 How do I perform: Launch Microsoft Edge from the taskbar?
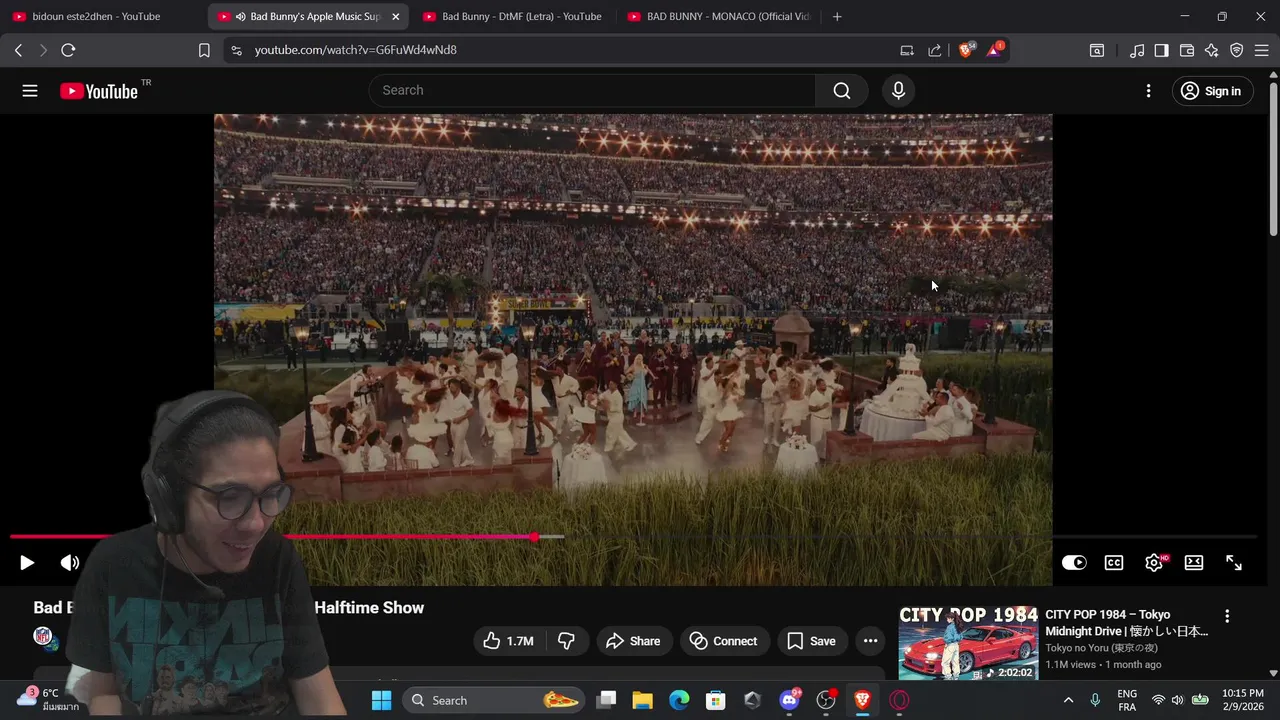[x=679, y=700]
